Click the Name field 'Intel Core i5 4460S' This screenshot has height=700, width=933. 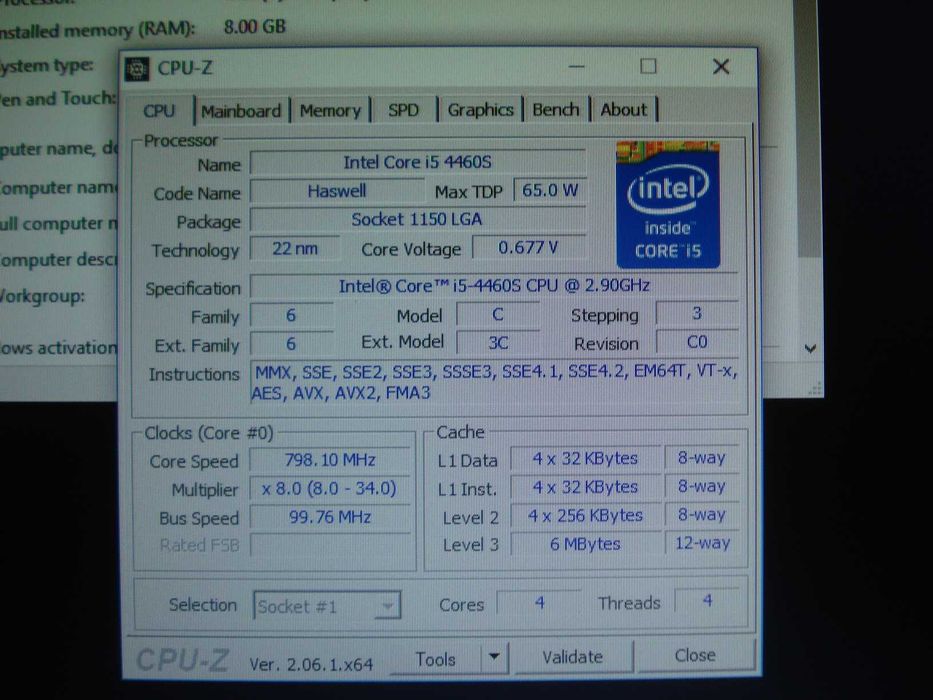[418, 162]
